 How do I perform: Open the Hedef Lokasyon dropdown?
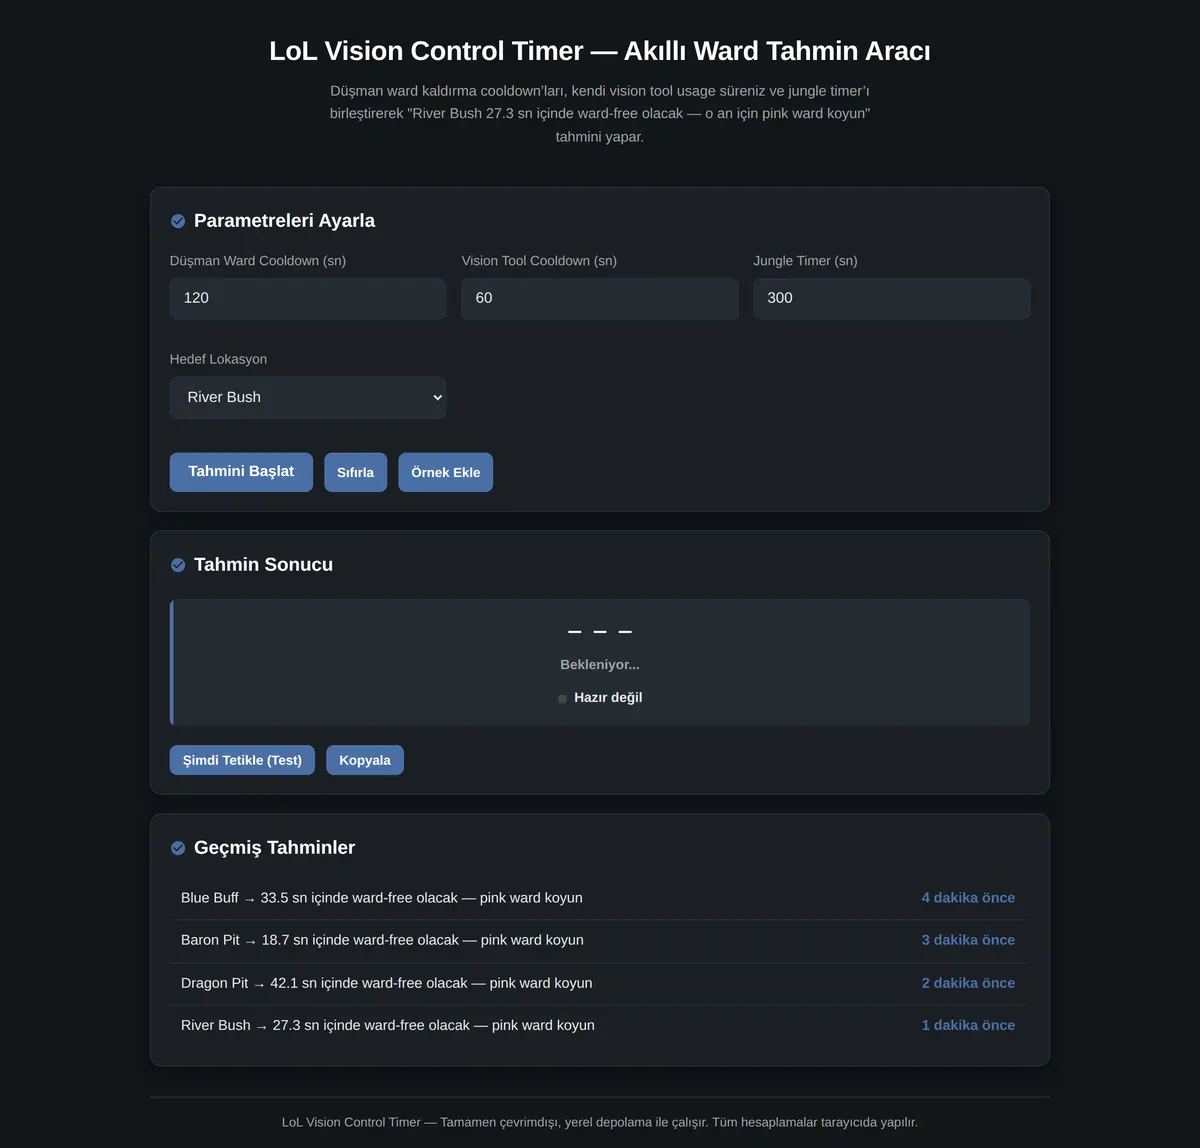click(308, 397)
